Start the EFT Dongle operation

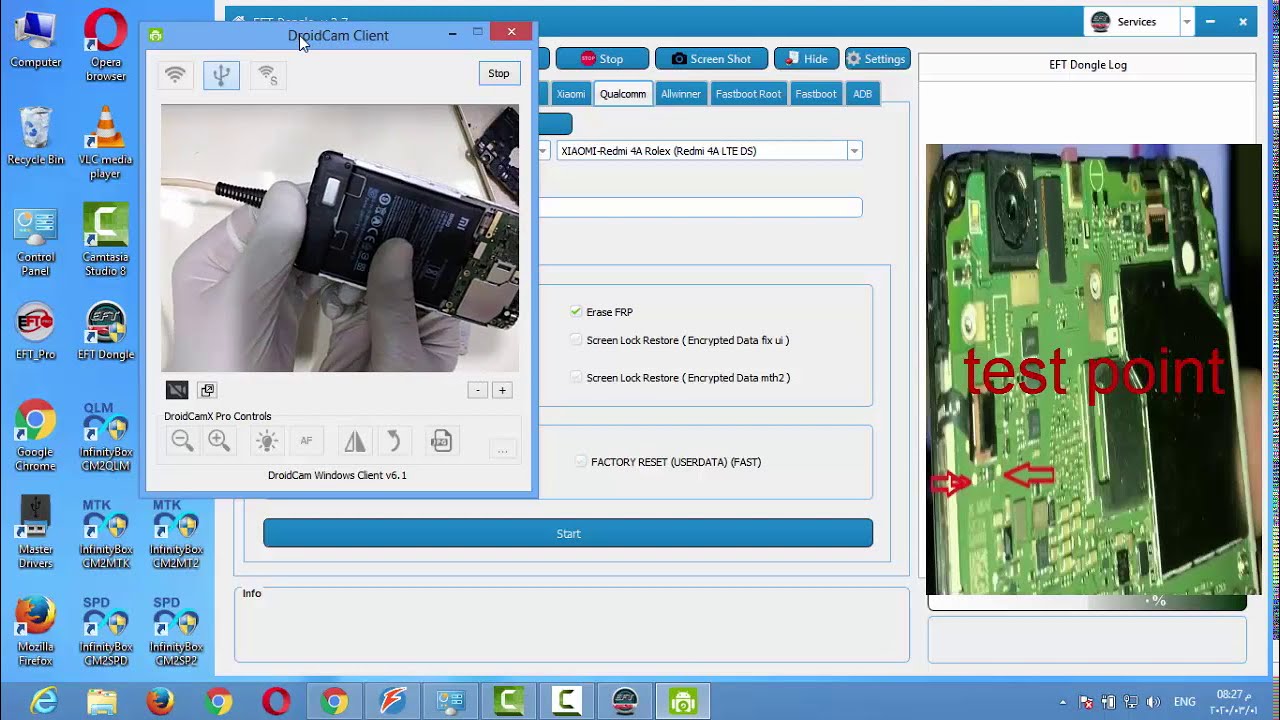568,533
